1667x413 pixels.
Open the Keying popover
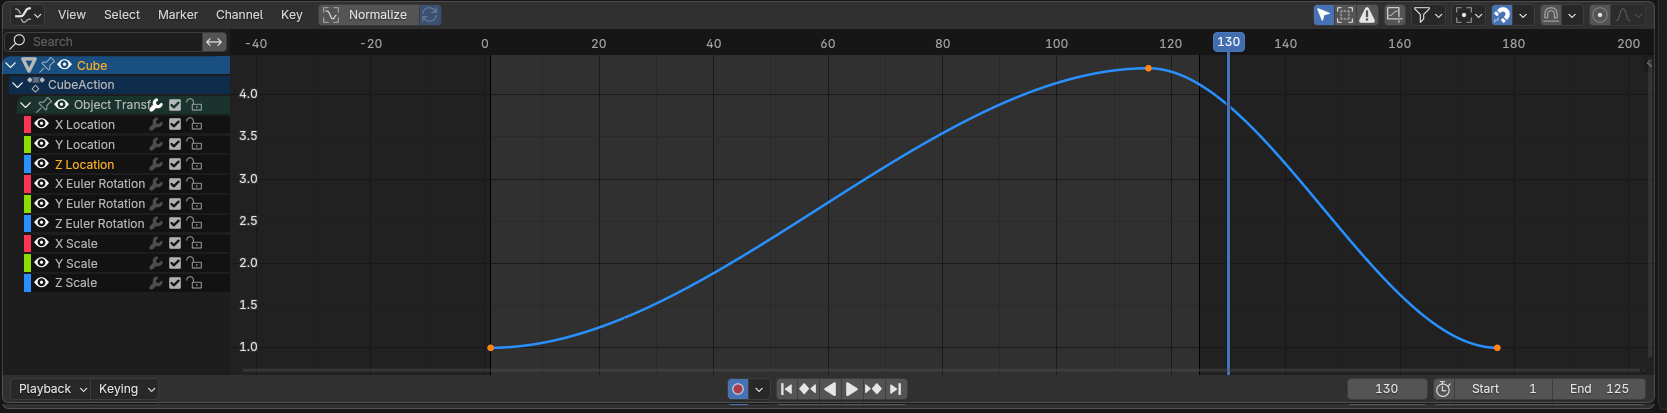pos(126,389)
